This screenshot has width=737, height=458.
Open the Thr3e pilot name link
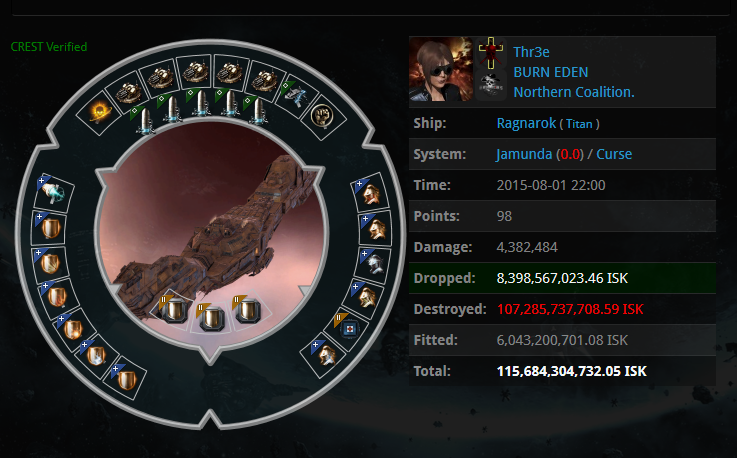[531, 52]
